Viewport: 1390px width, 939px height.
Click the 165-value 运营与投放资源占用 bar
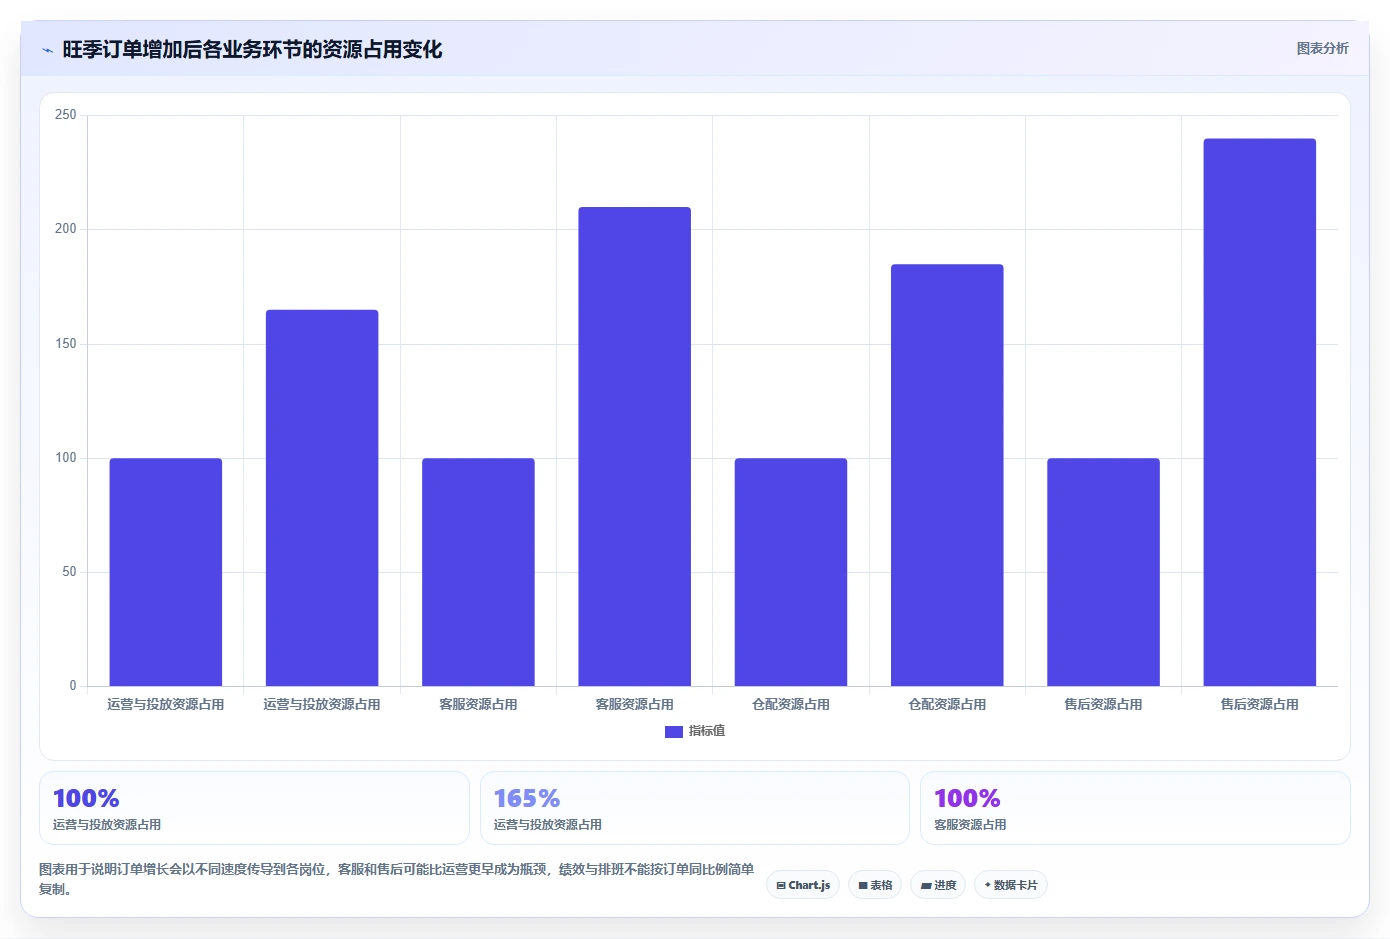pos(322,498)
